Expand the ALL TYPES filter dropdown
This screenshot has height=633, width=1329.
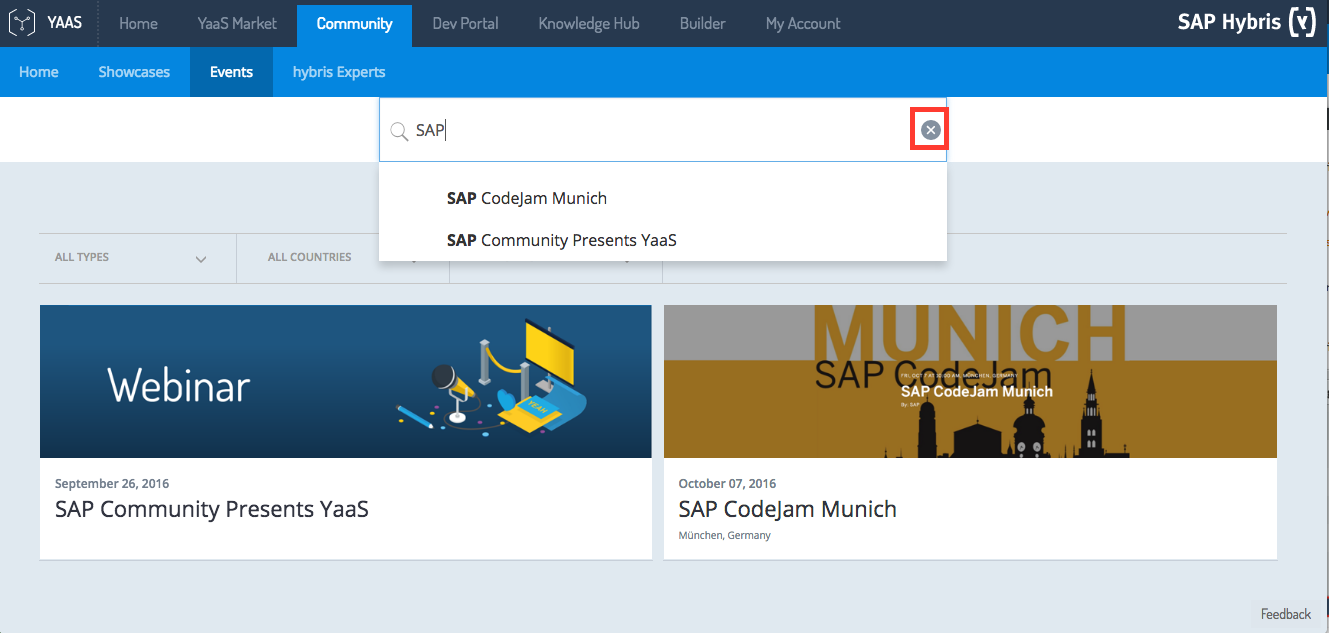pyautogui.click(x=138, y=258)
